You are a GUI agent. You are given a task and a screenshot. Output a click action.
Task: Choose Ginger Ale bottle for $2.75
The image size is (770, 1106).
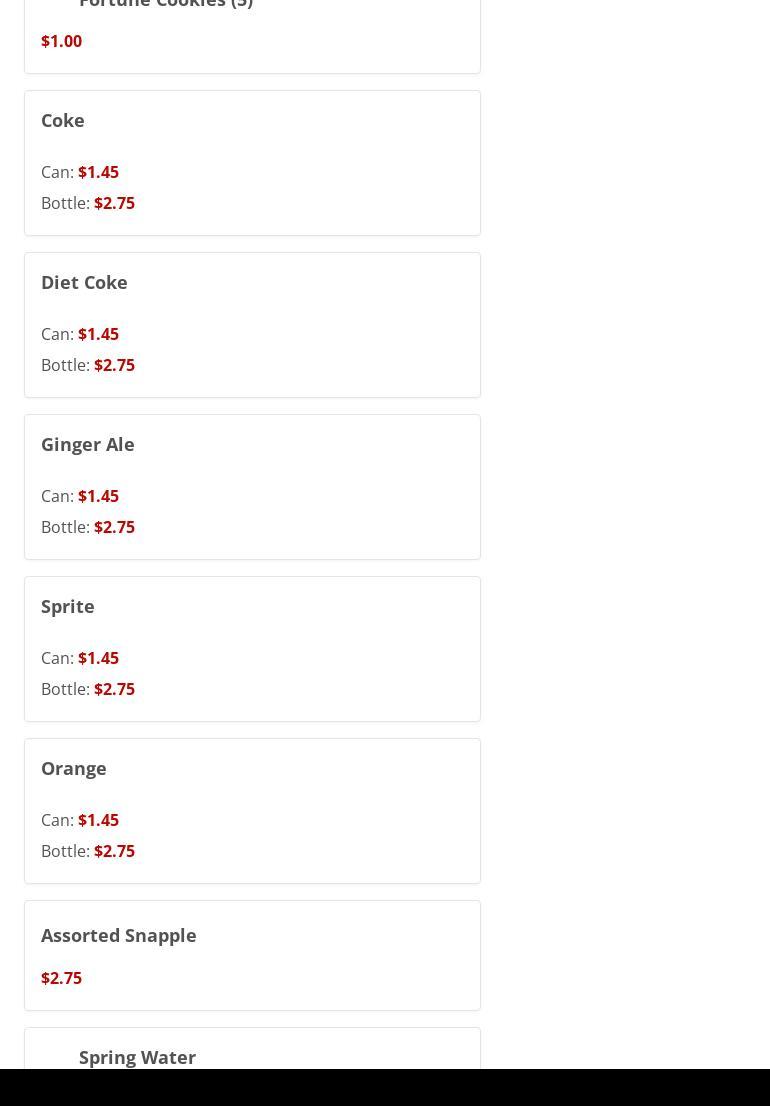click(114, 527)
